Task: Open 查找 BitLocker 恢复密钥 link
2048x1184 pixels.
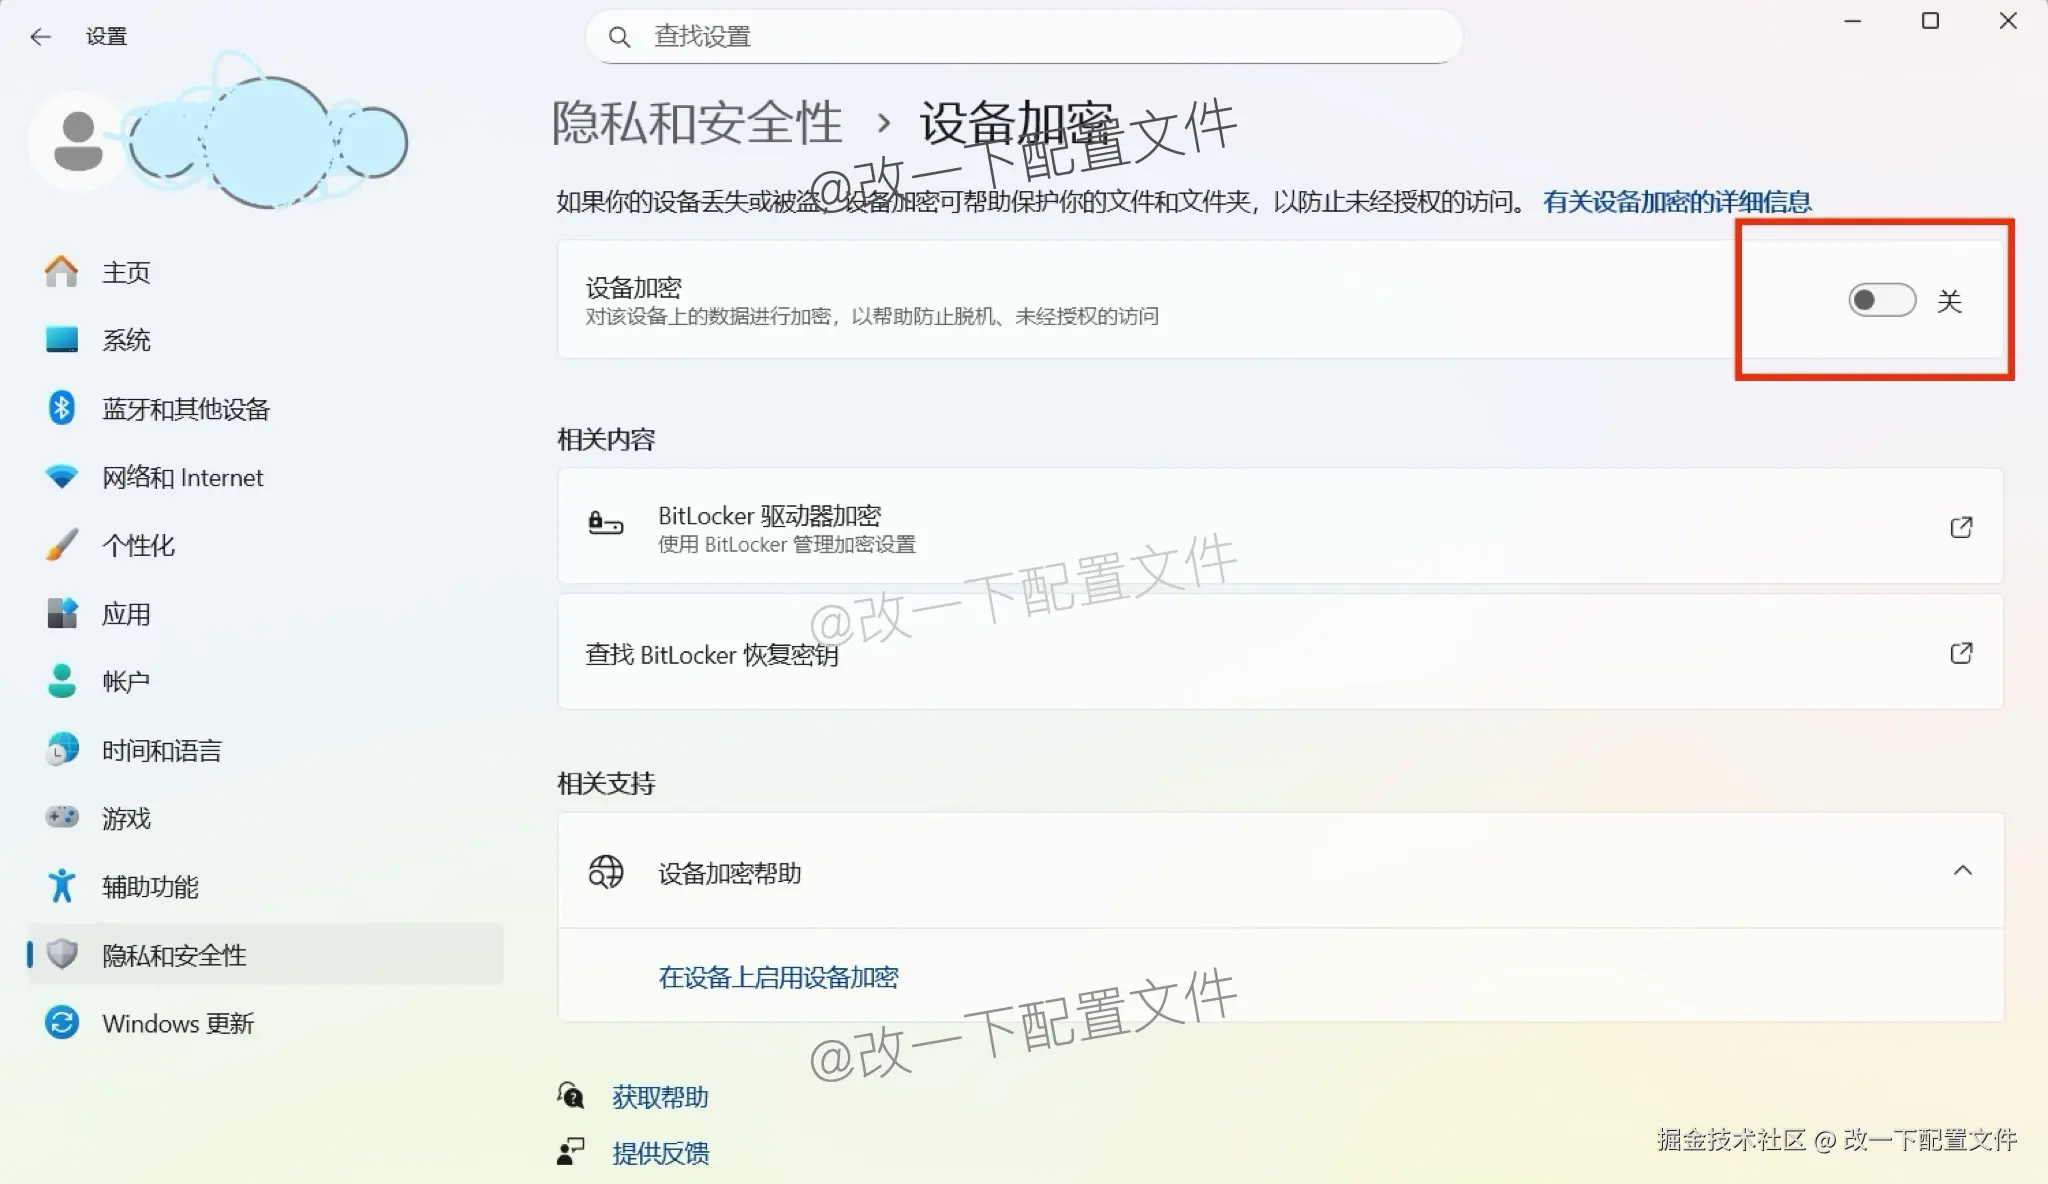Action: [x=710, y=654]
